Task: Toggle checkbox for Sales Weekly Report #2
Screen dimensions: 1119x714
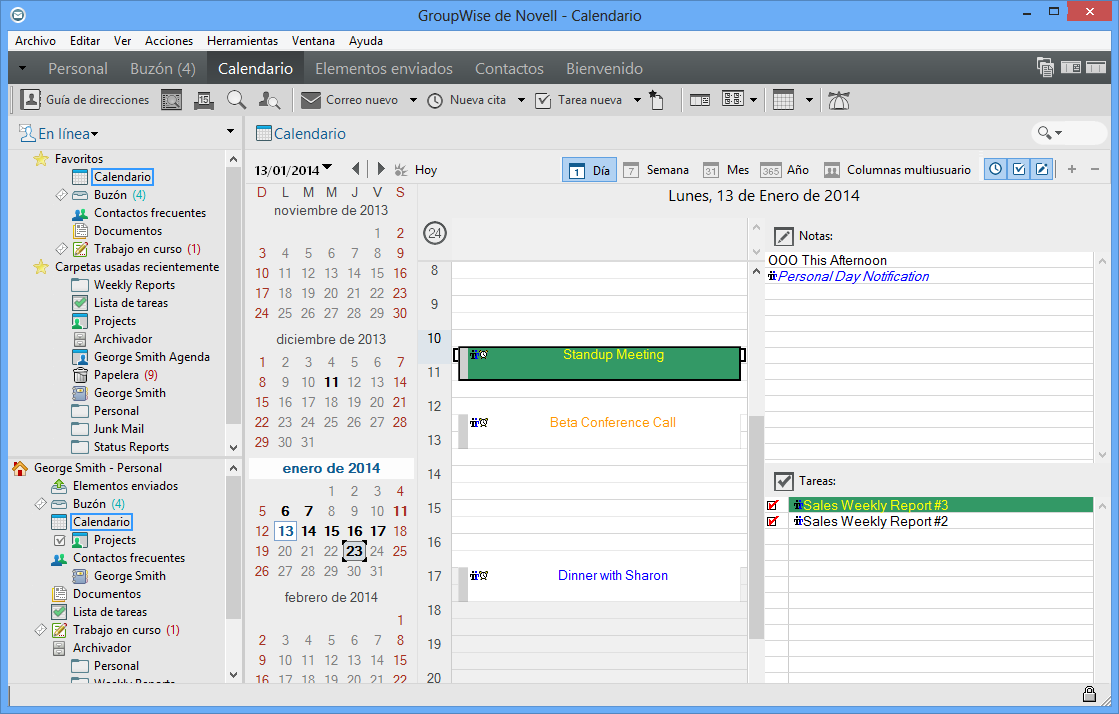Action: [773, 522]
